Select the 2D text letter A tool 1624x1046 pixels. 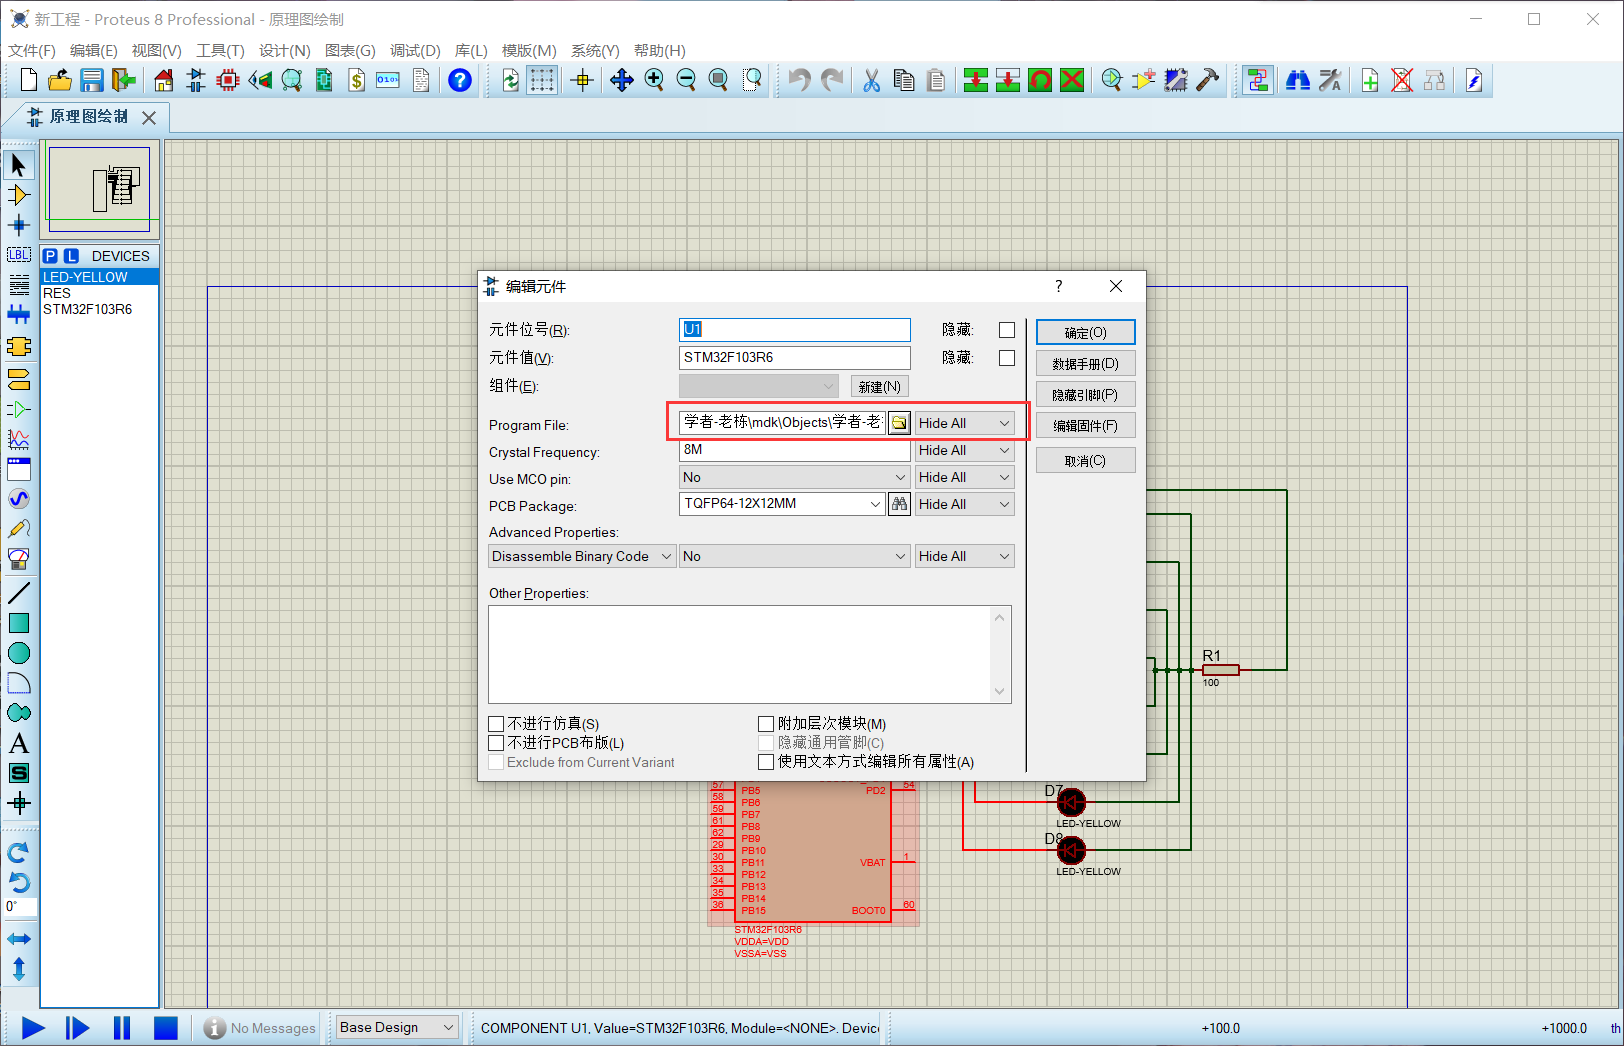point(18,743)
